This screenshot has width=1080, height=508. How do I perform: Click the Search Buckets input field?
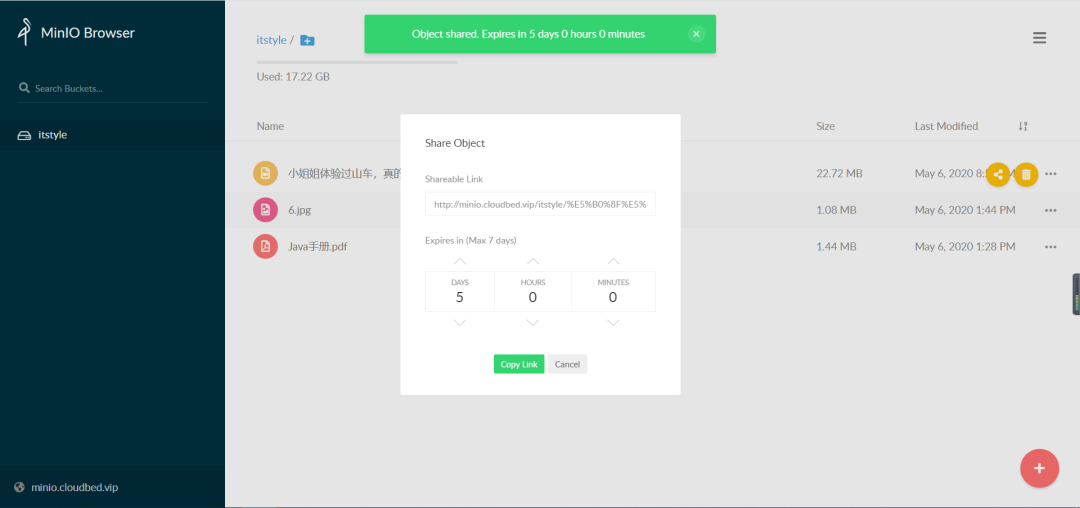pyautogui.click(x=112, y=88)
